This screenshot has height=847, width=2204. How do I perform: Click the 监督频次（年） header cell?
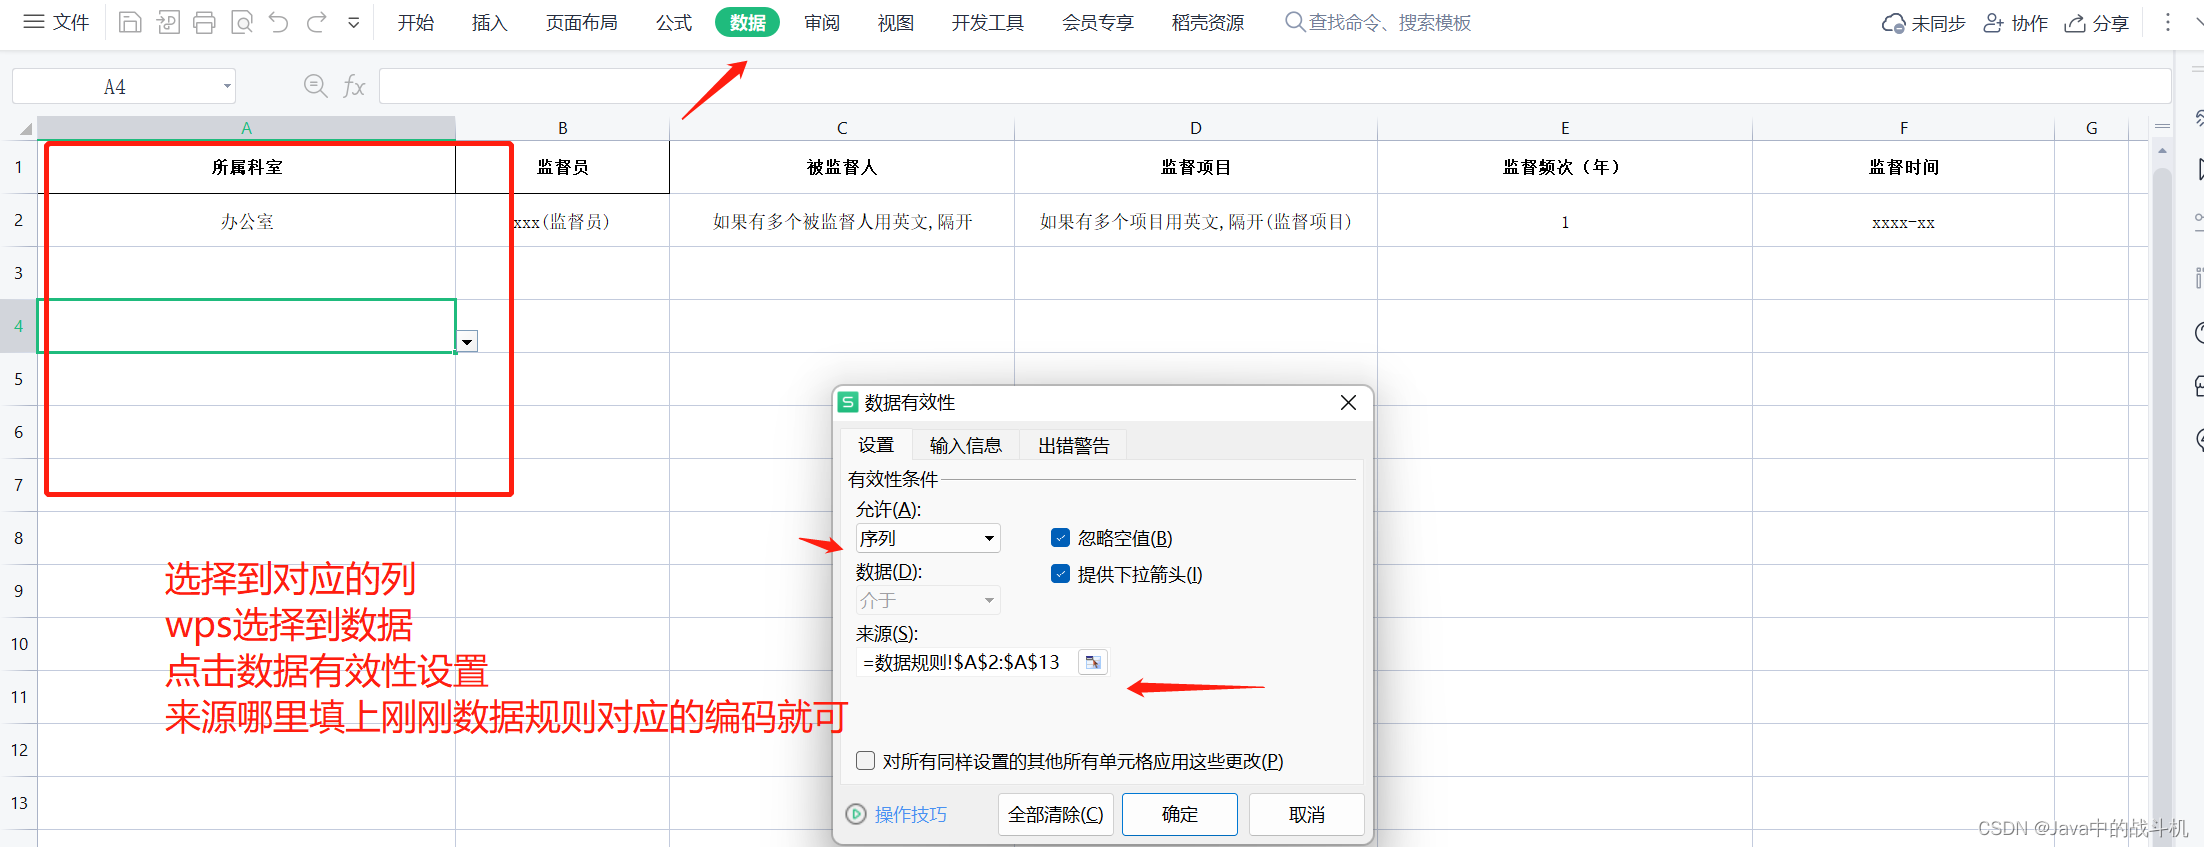click(1565, 167)
